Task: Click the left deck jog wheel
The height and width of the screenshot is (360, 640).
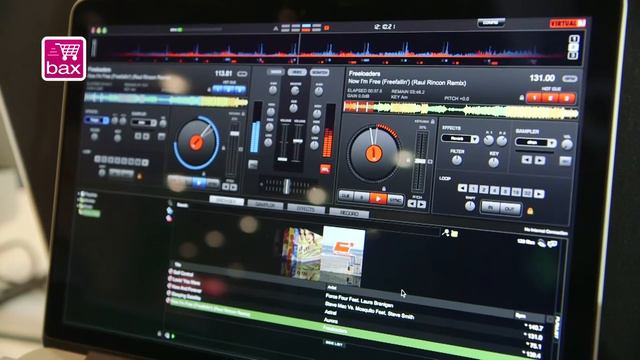Action: point(196,142)
